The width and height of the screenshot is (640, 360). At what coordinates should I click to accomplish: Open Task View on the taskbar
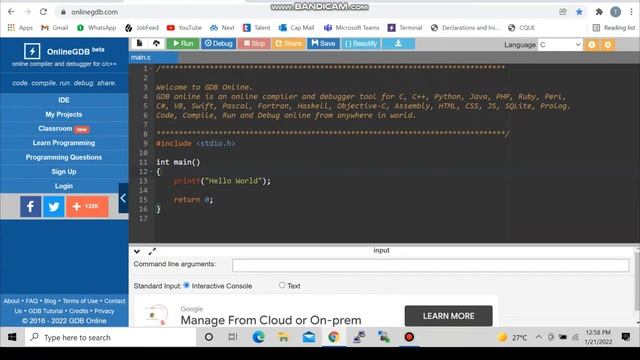(233, 337)
